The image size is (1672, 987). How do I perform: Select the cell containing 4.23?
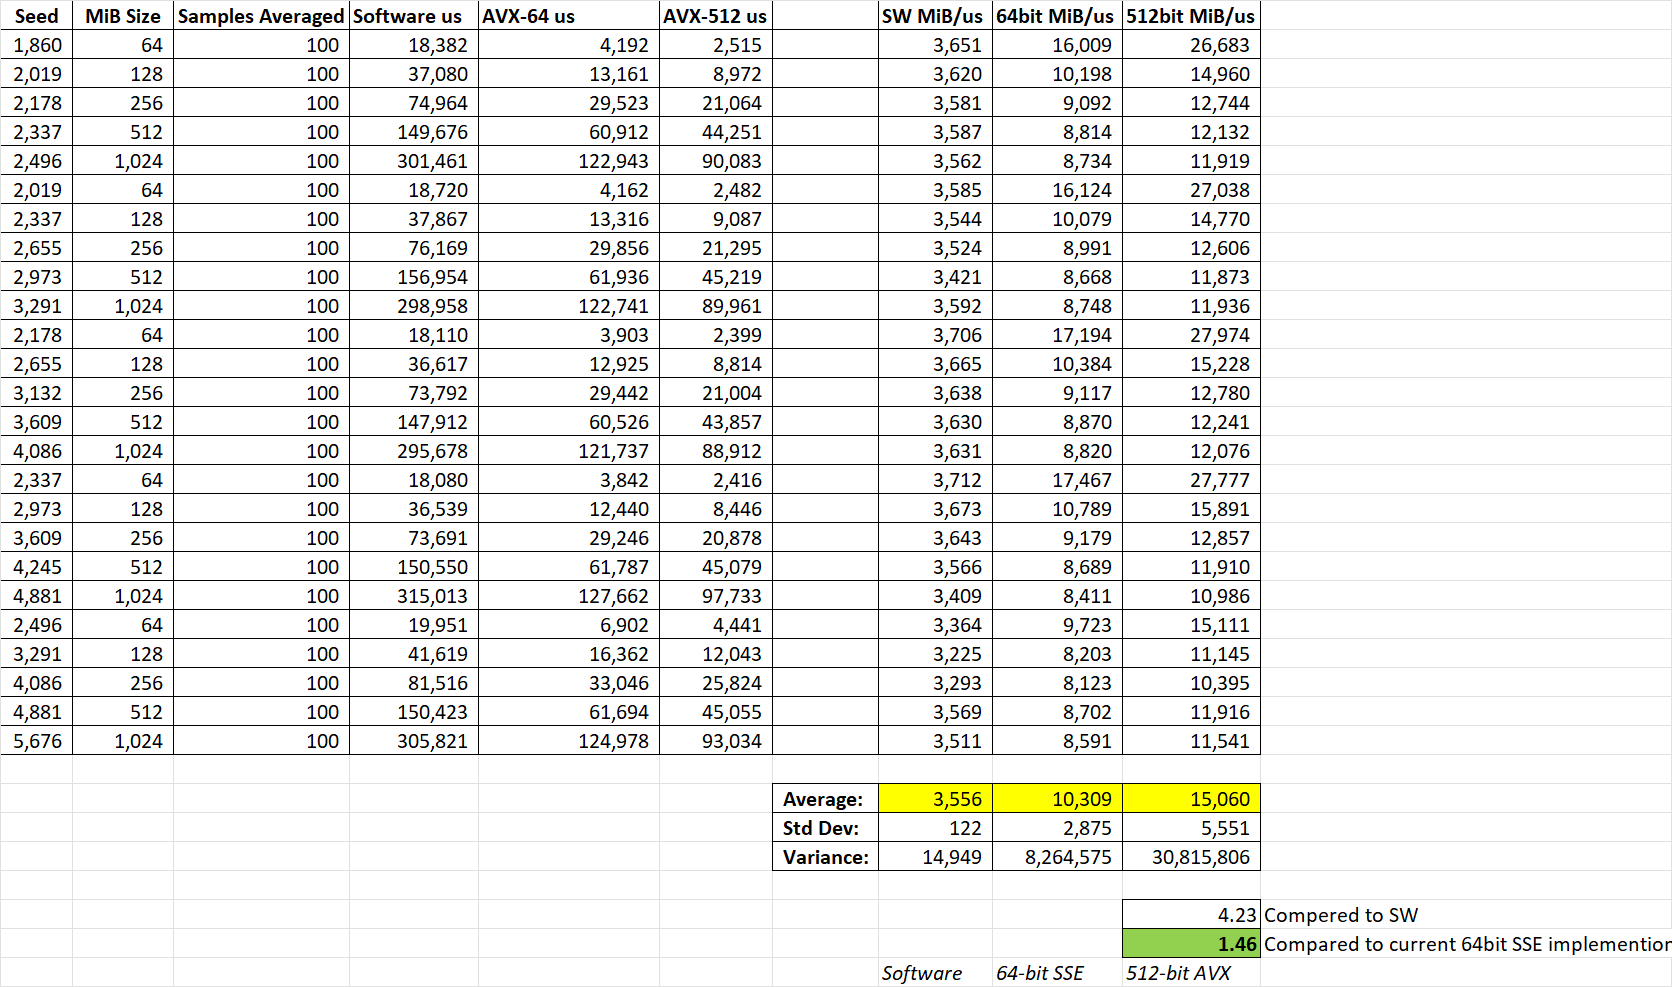click(x=1191, y=915)
